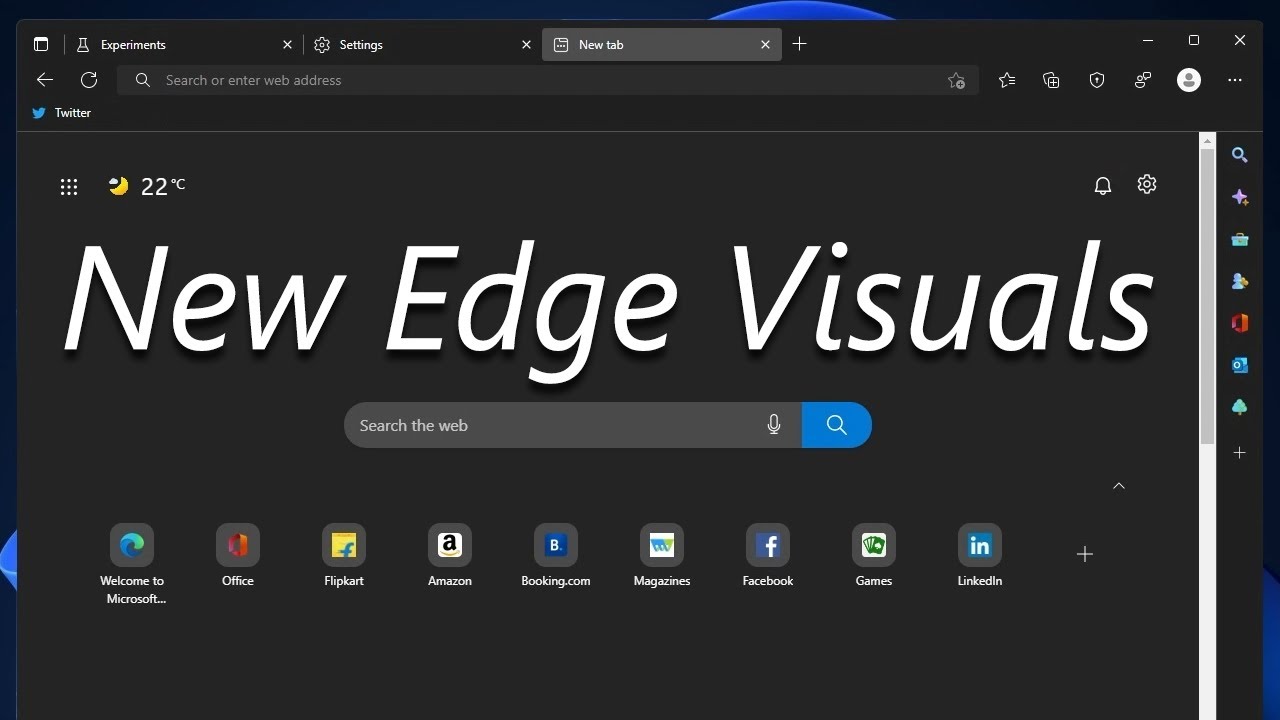Viewport: 1280px width, 720px height.
Task: Click the blue web search button
Action: (837, 425)
